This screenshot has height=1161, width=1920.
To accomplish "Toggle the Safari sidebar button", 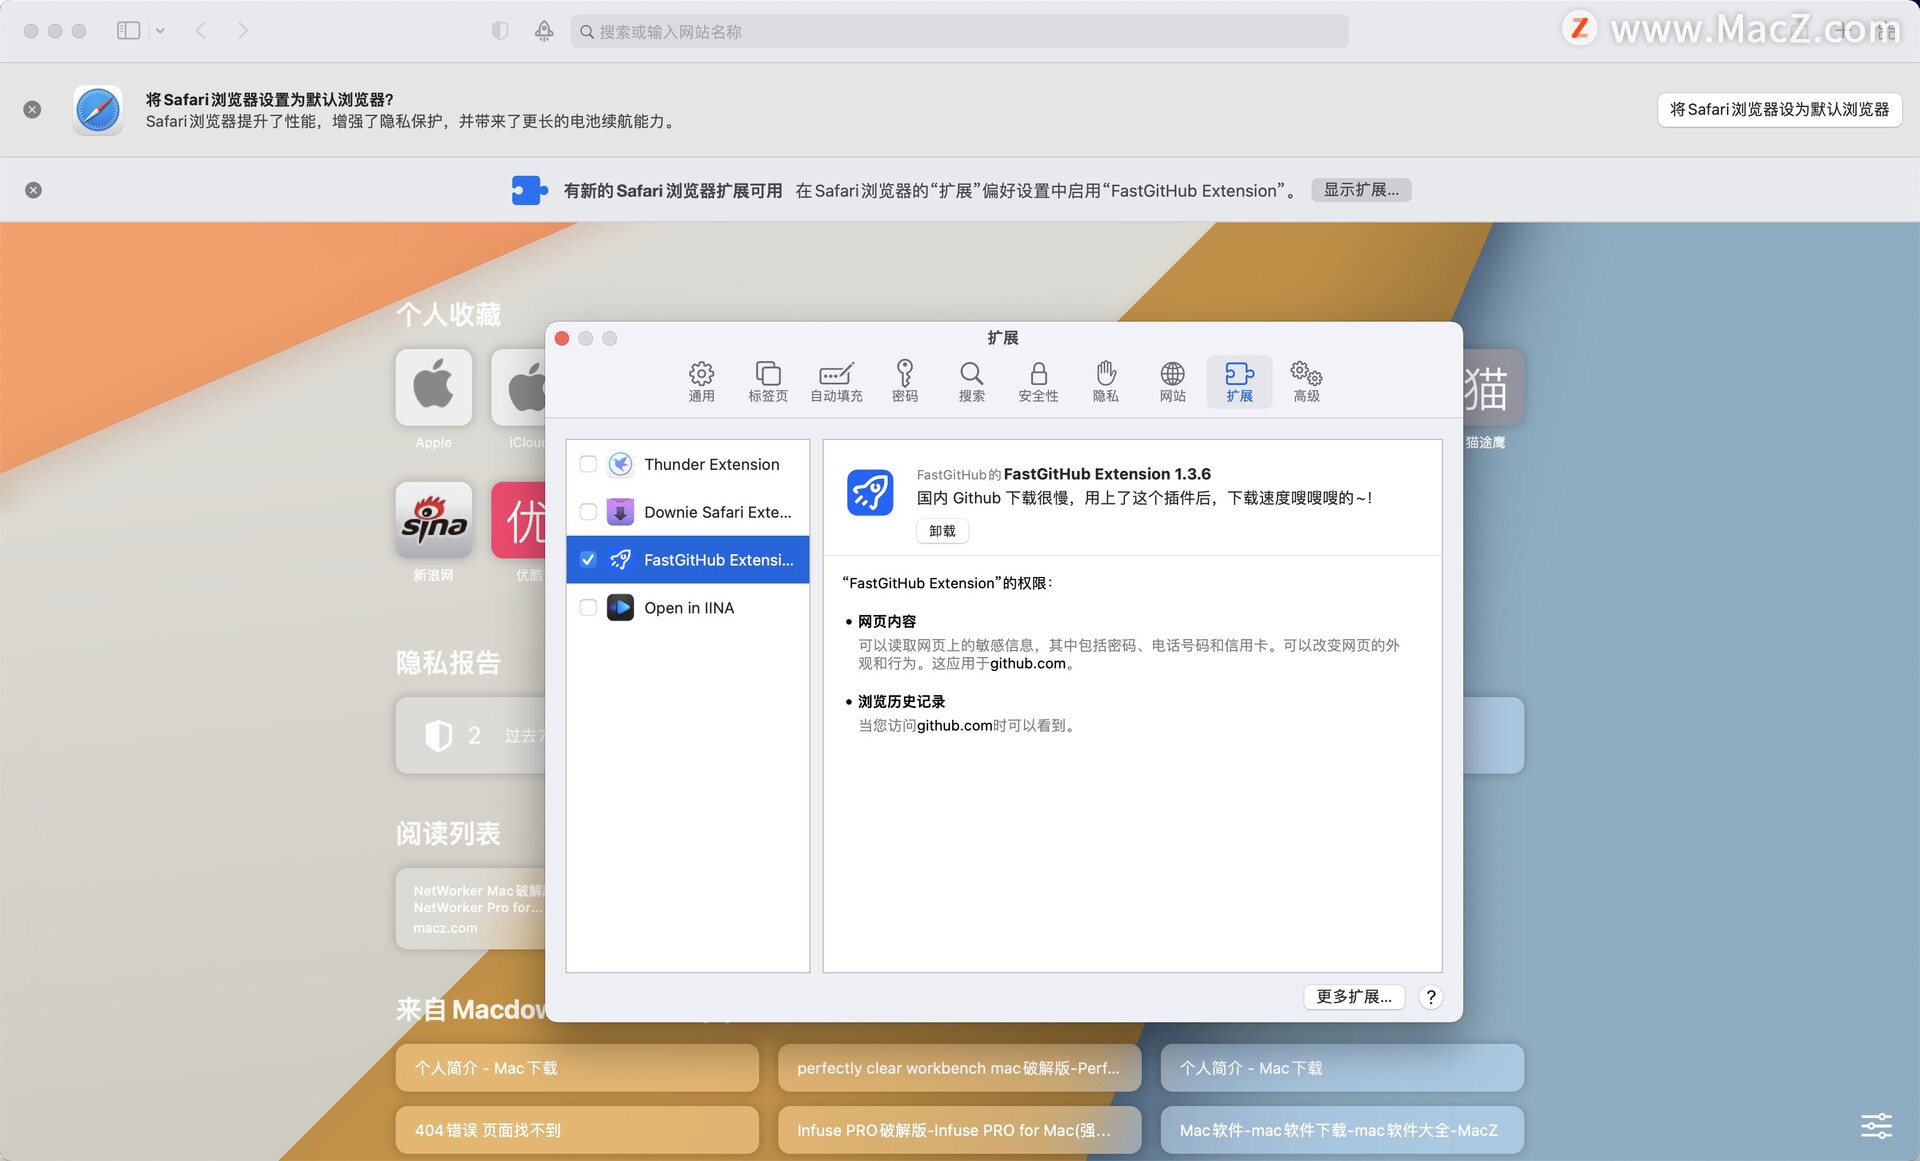I will 128,31.
